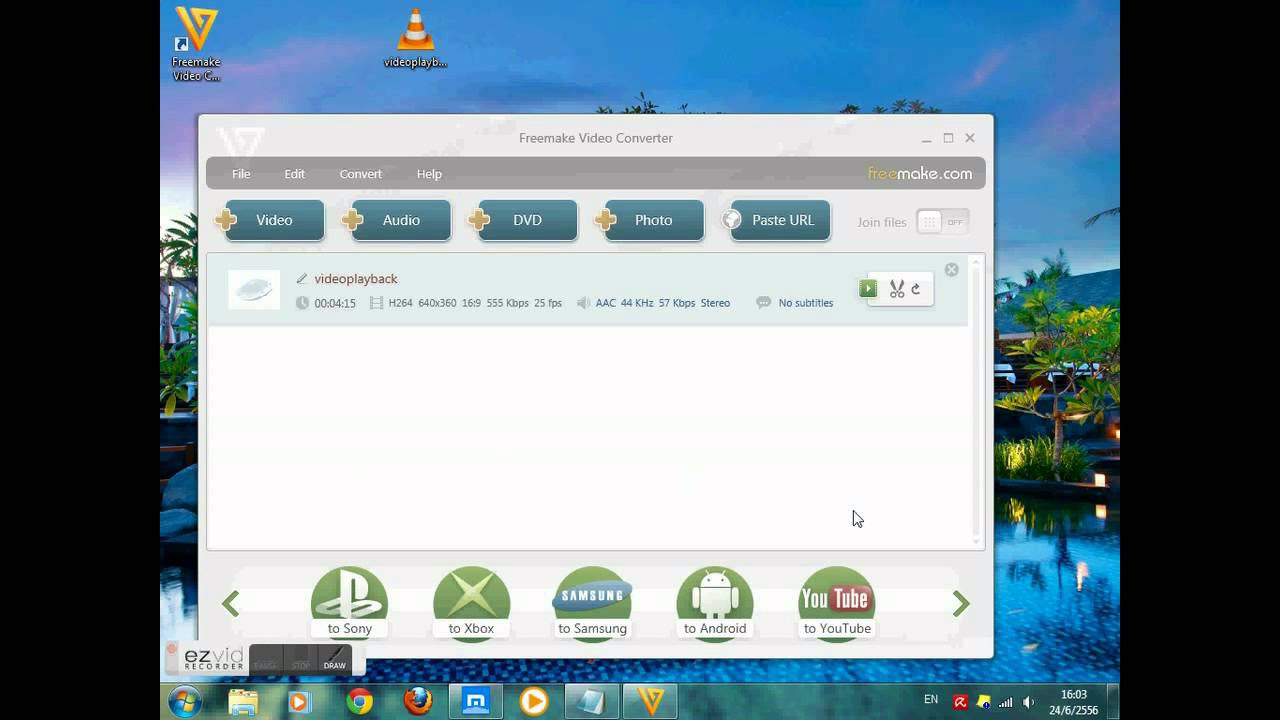Open the Help menu

429,174
